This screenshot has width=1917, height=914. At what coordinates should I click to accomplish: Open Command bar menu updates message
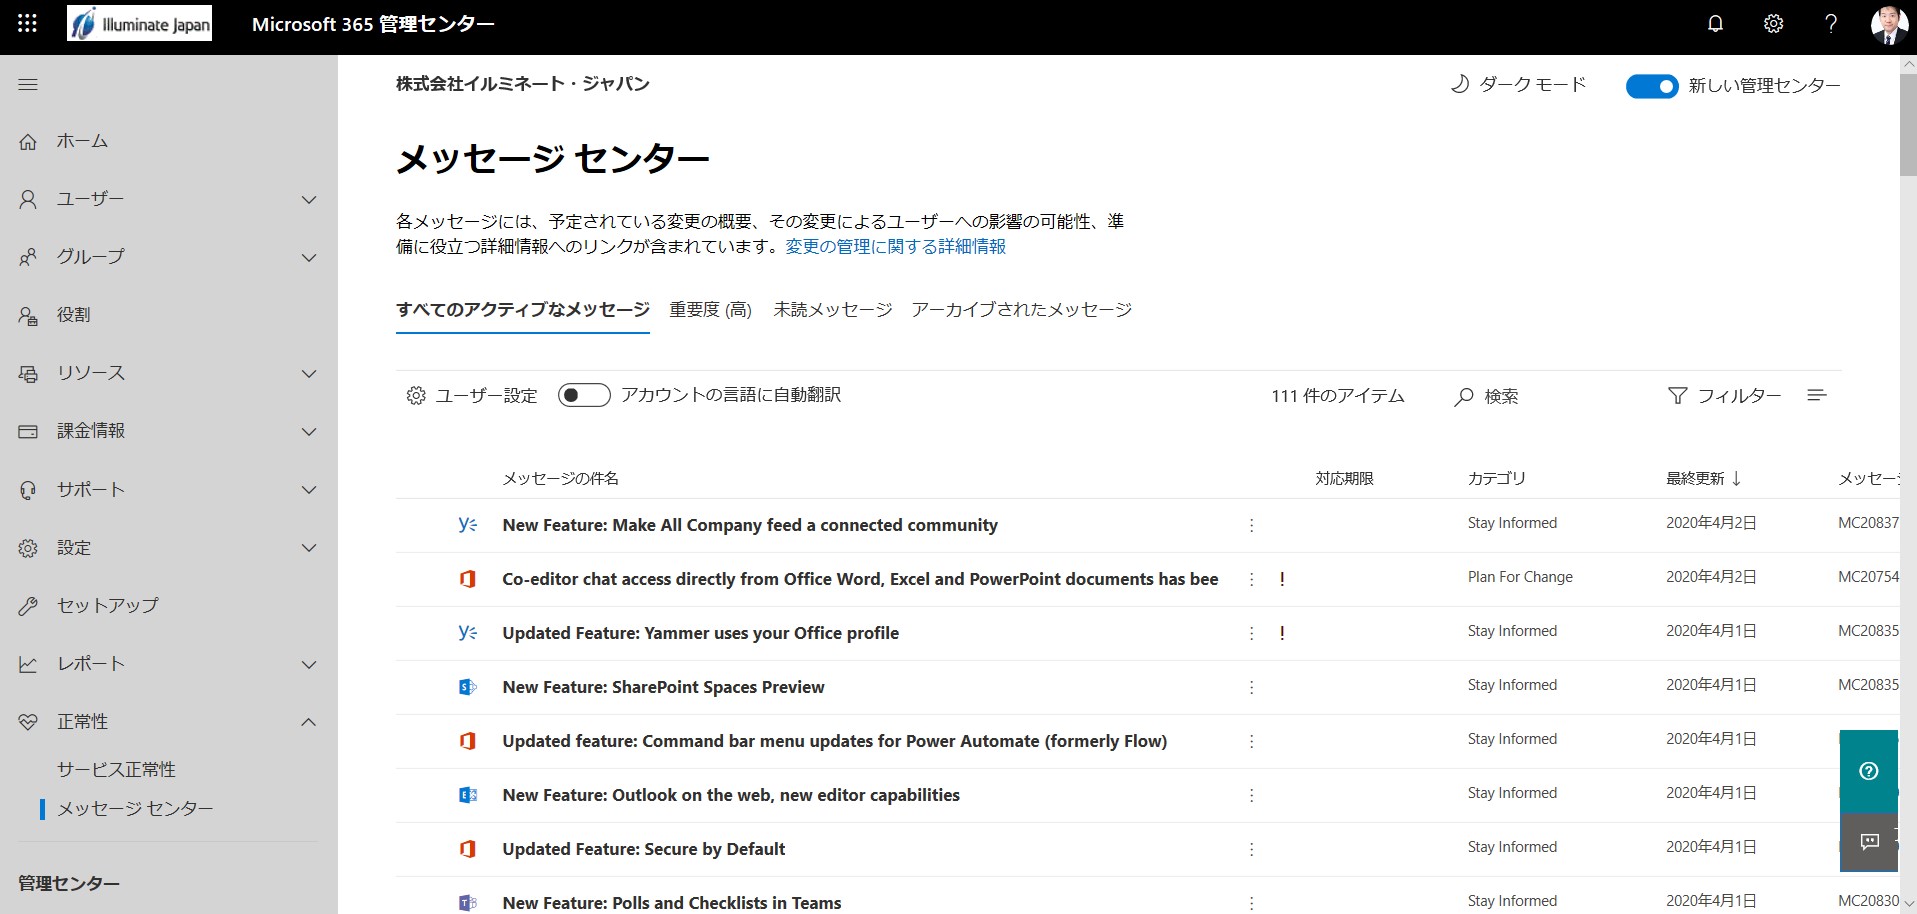point(834,741)
